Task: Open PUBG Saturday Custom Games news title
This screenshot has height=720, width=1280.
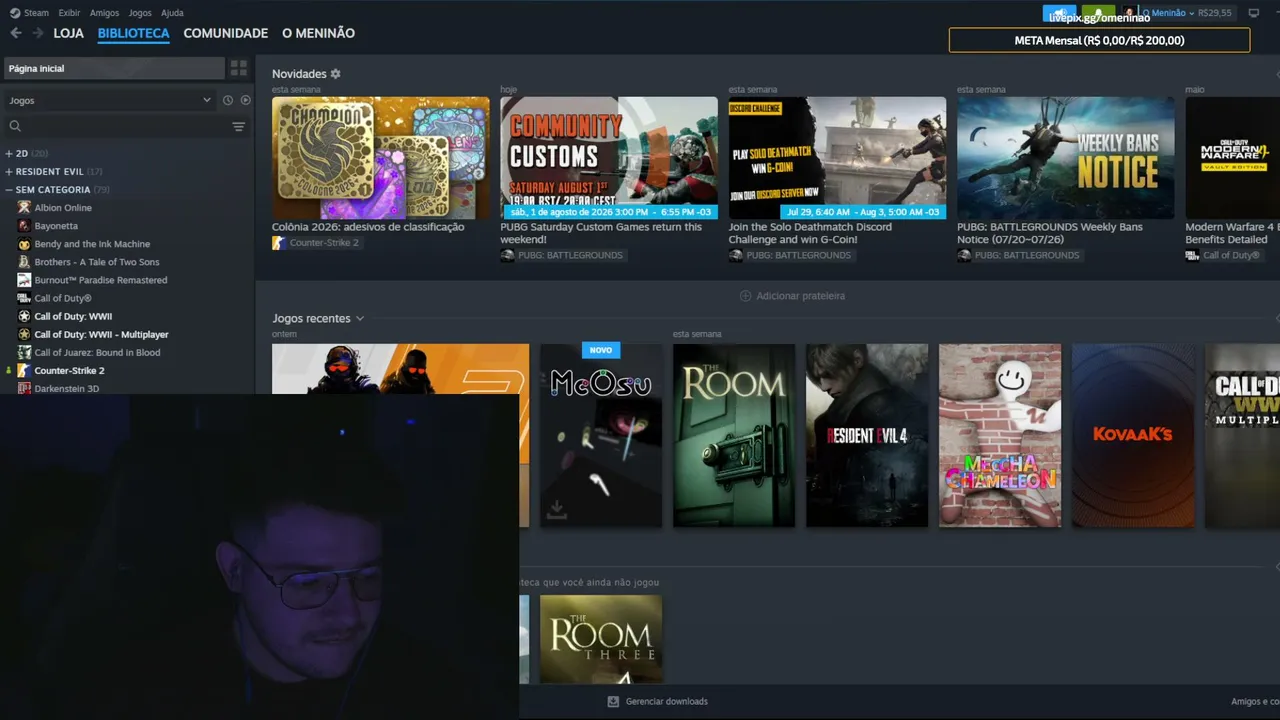Action: pyautogui.click(x=601, y=233)
